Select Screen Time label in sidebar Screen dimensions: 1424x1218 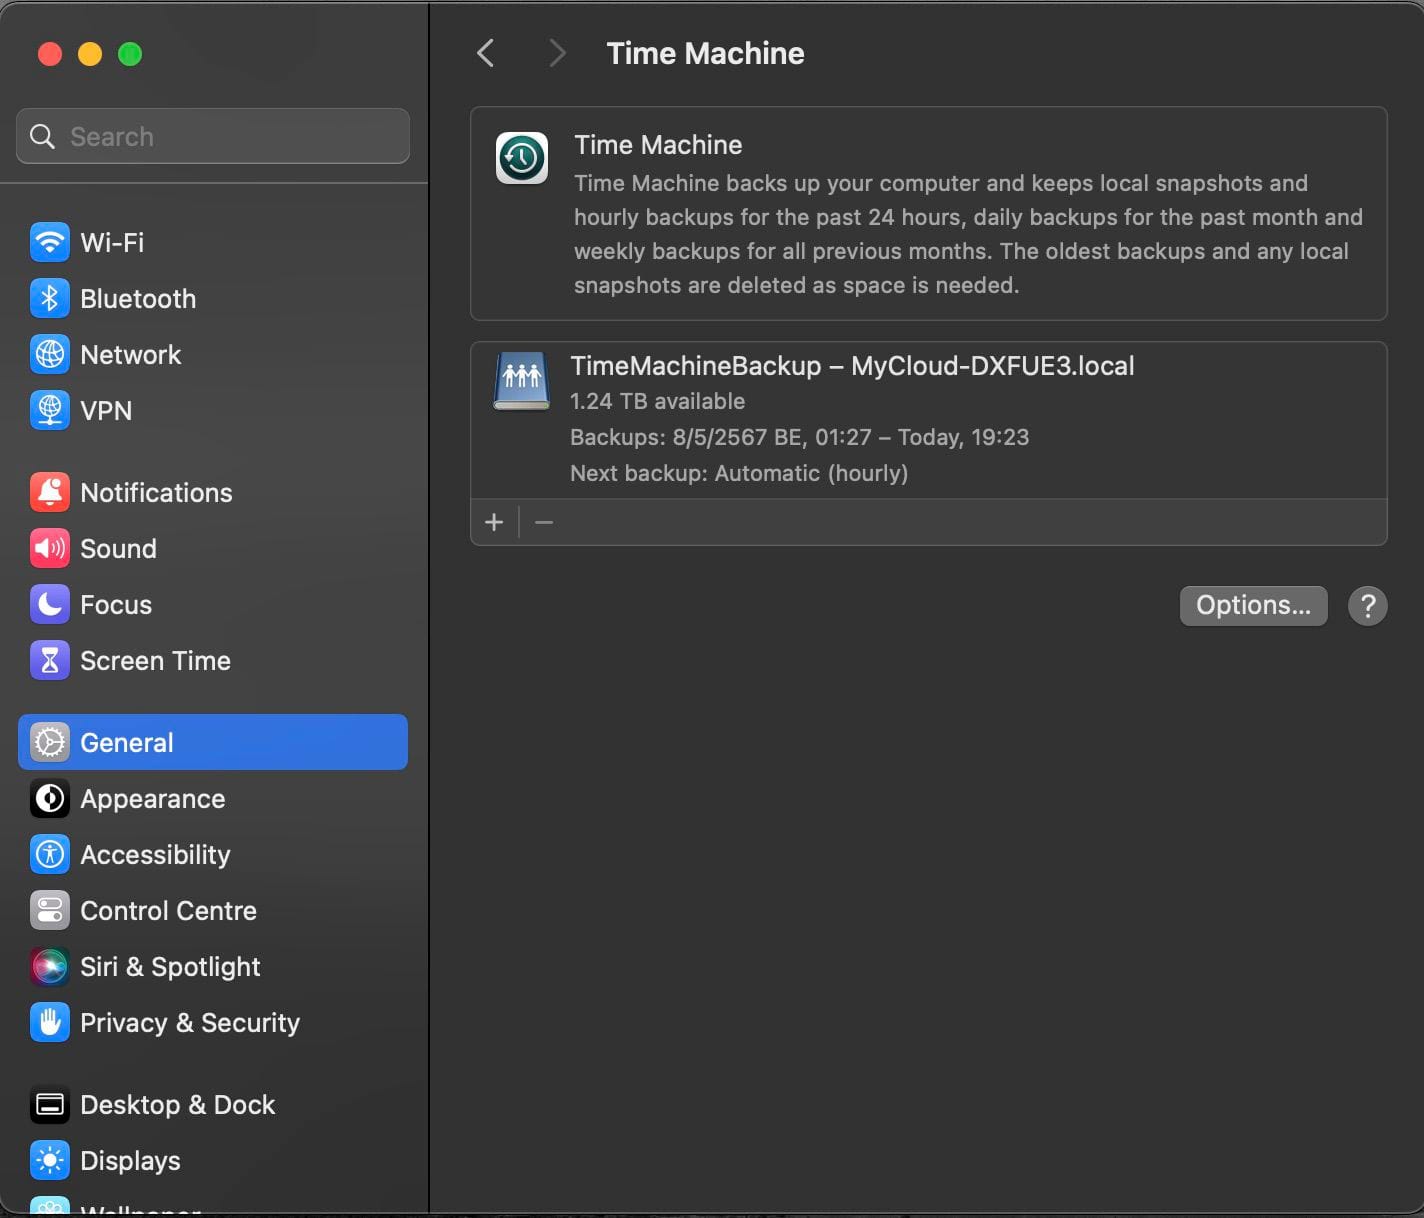click(155, 660)
